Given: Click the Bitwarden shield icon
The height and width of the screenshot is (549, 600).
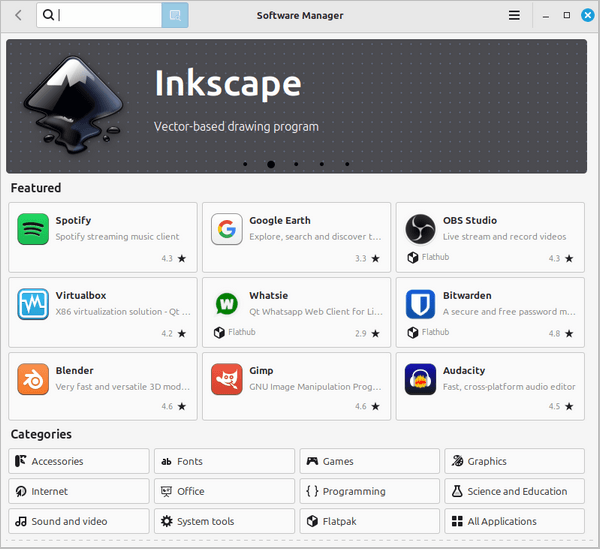Looking at the screenshot, I should click(x=420, y=304).
